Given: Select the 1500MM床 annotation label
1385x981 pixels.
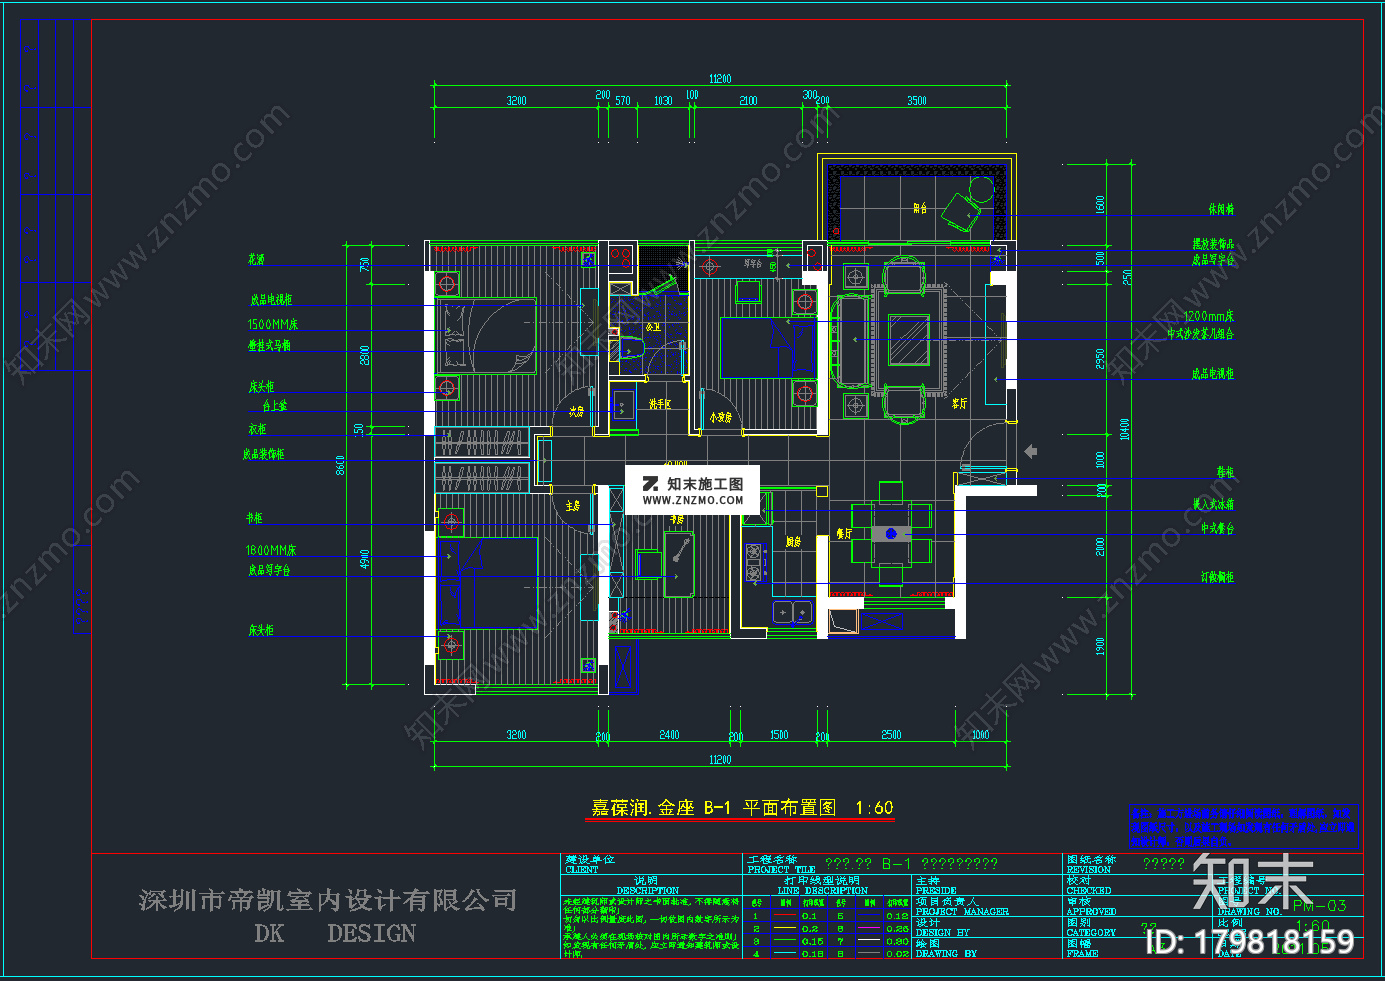Looking at the screenshot, I should pos(273,324).
